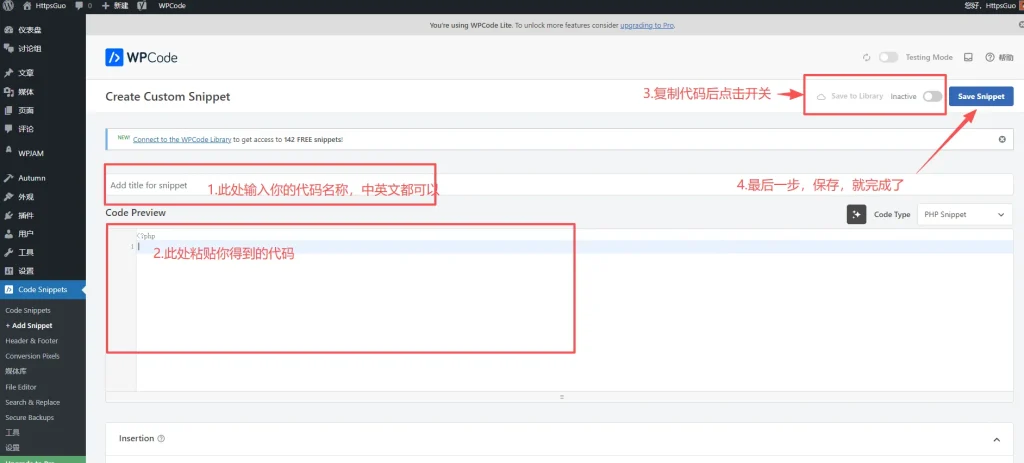The width and height of the screenshot is (1024, 463).
Task: Click the Save Snippet button
Action: (x=980, y=96)
